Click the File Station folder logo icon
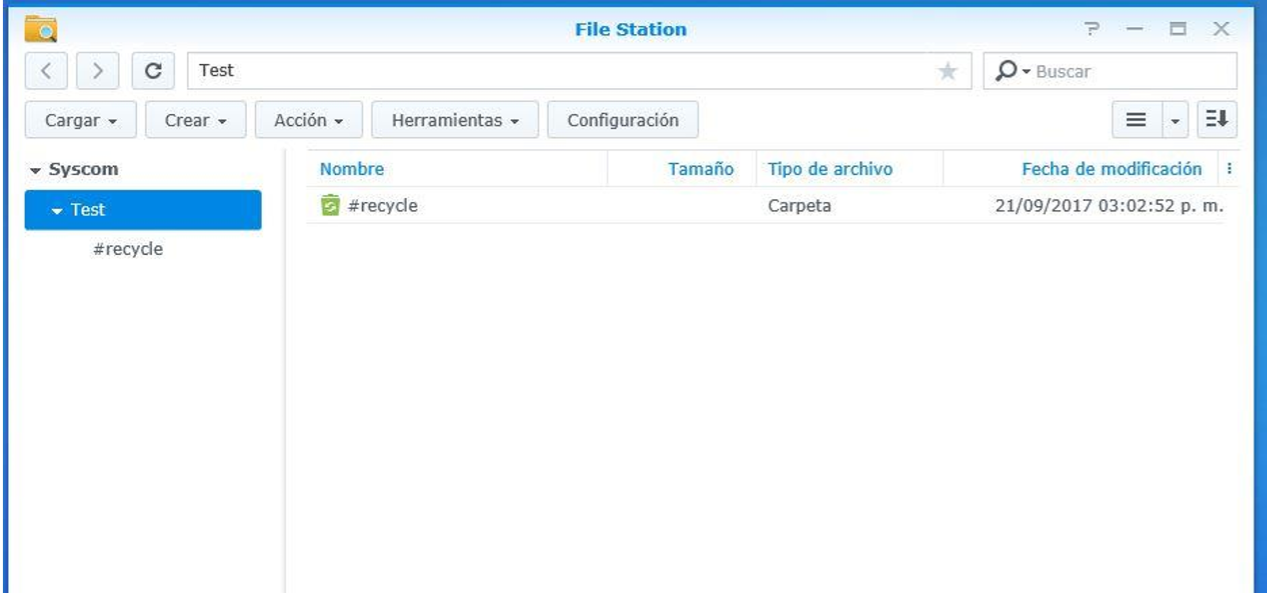 tap(41, 29)
